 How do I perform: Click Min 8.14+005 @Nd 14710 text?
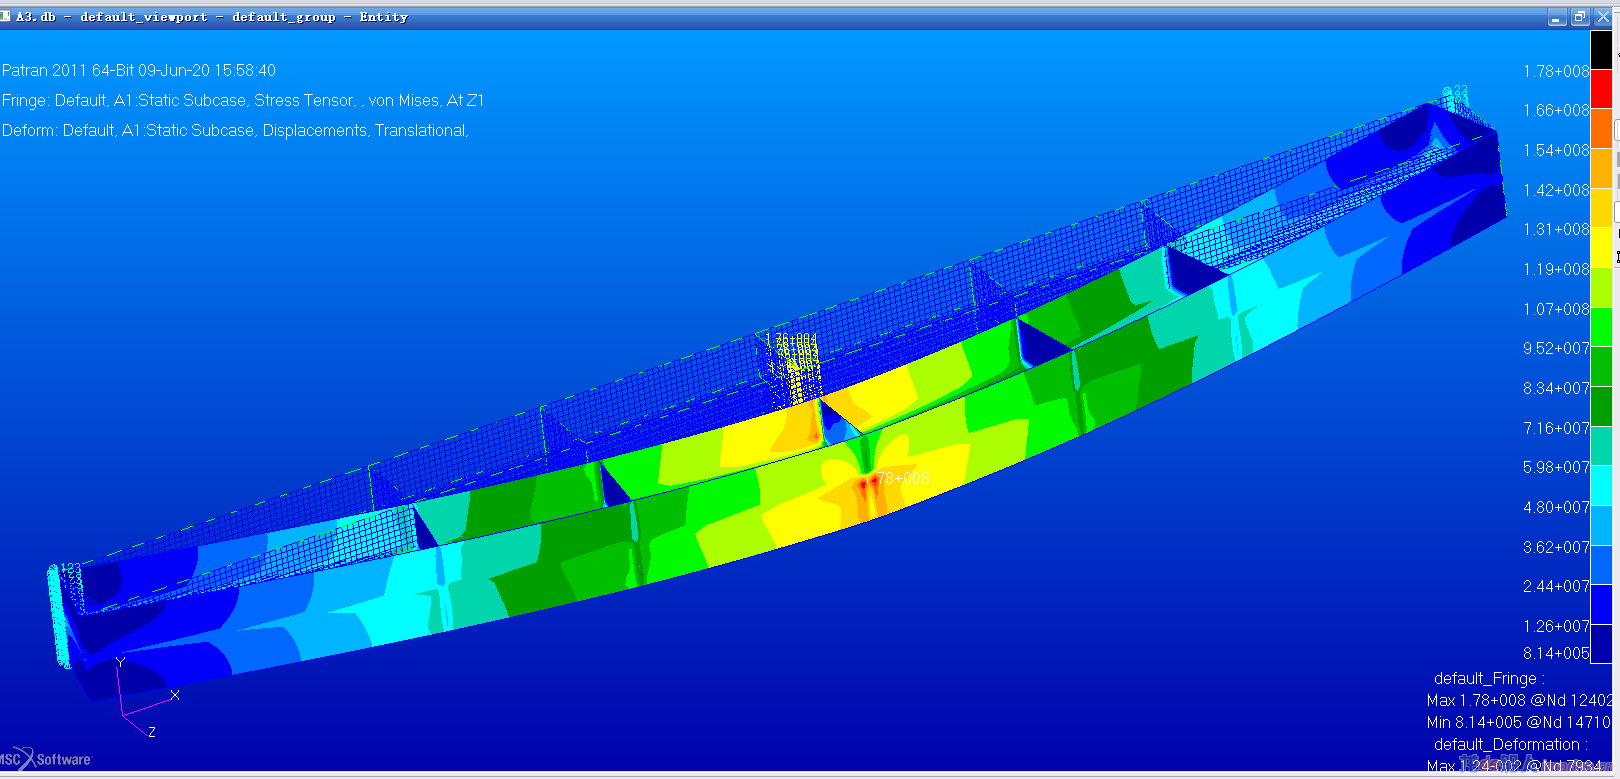tap(1519, 722)
